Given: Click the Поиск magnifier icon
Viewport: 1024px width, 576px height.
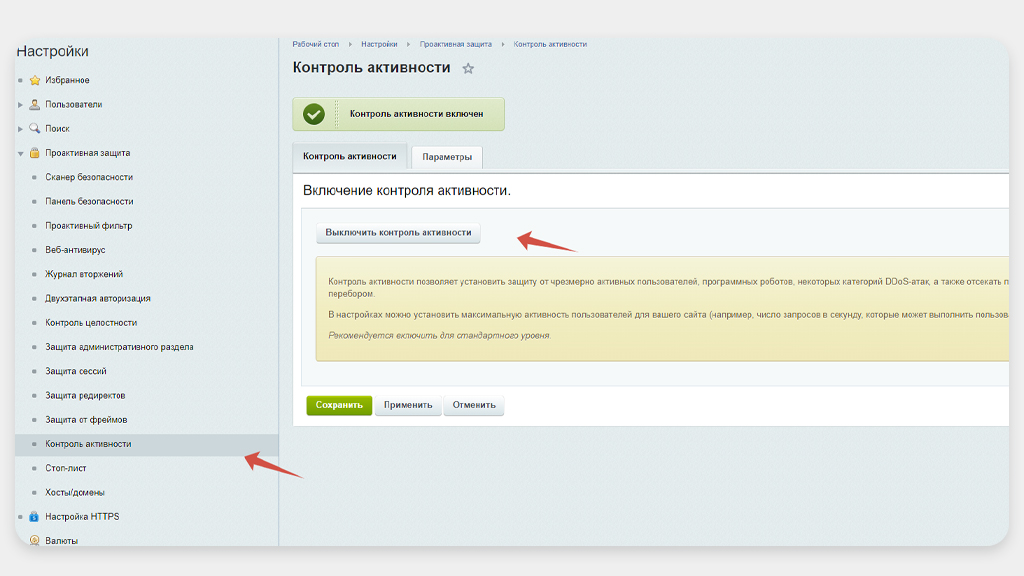Looking at the screenshot, I should [35, 128].
